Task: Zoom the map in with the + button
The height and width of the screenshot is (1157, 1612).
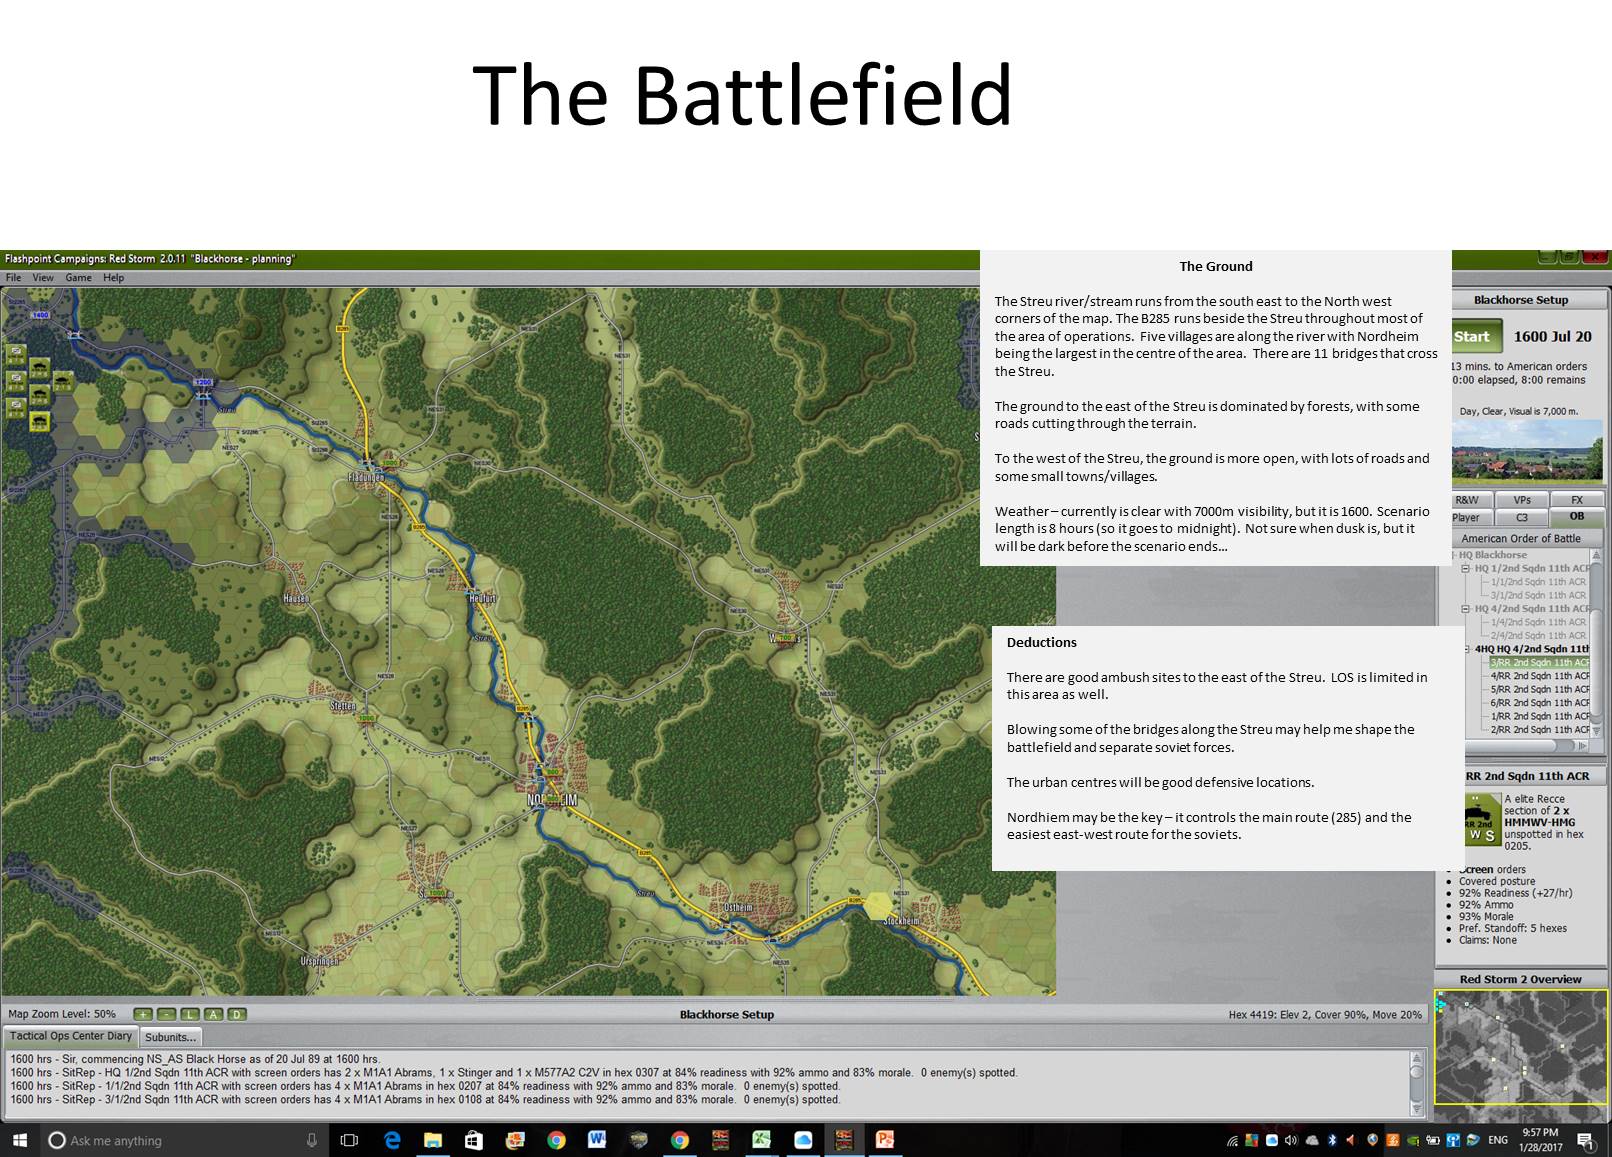Action: click(x=143, y=1014)
